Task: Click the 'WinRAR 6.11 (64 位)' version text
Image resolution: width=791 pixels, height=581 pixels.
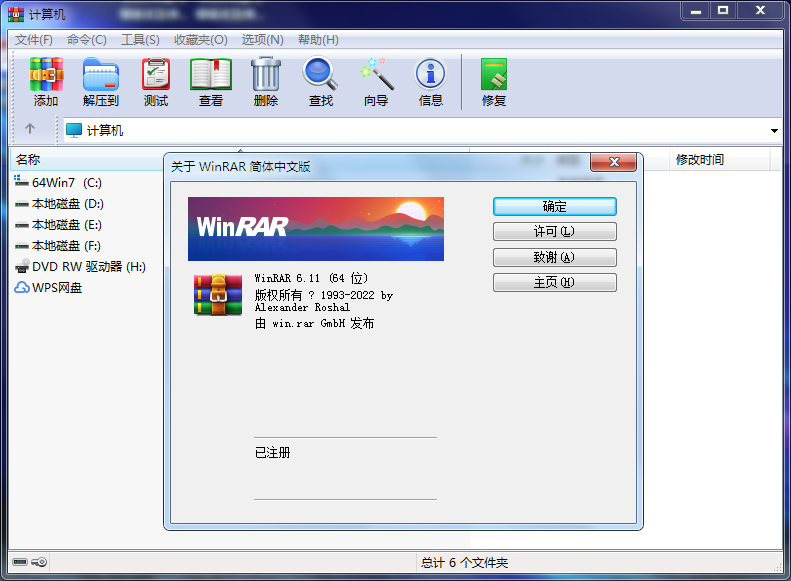Action: pos(311,278)
